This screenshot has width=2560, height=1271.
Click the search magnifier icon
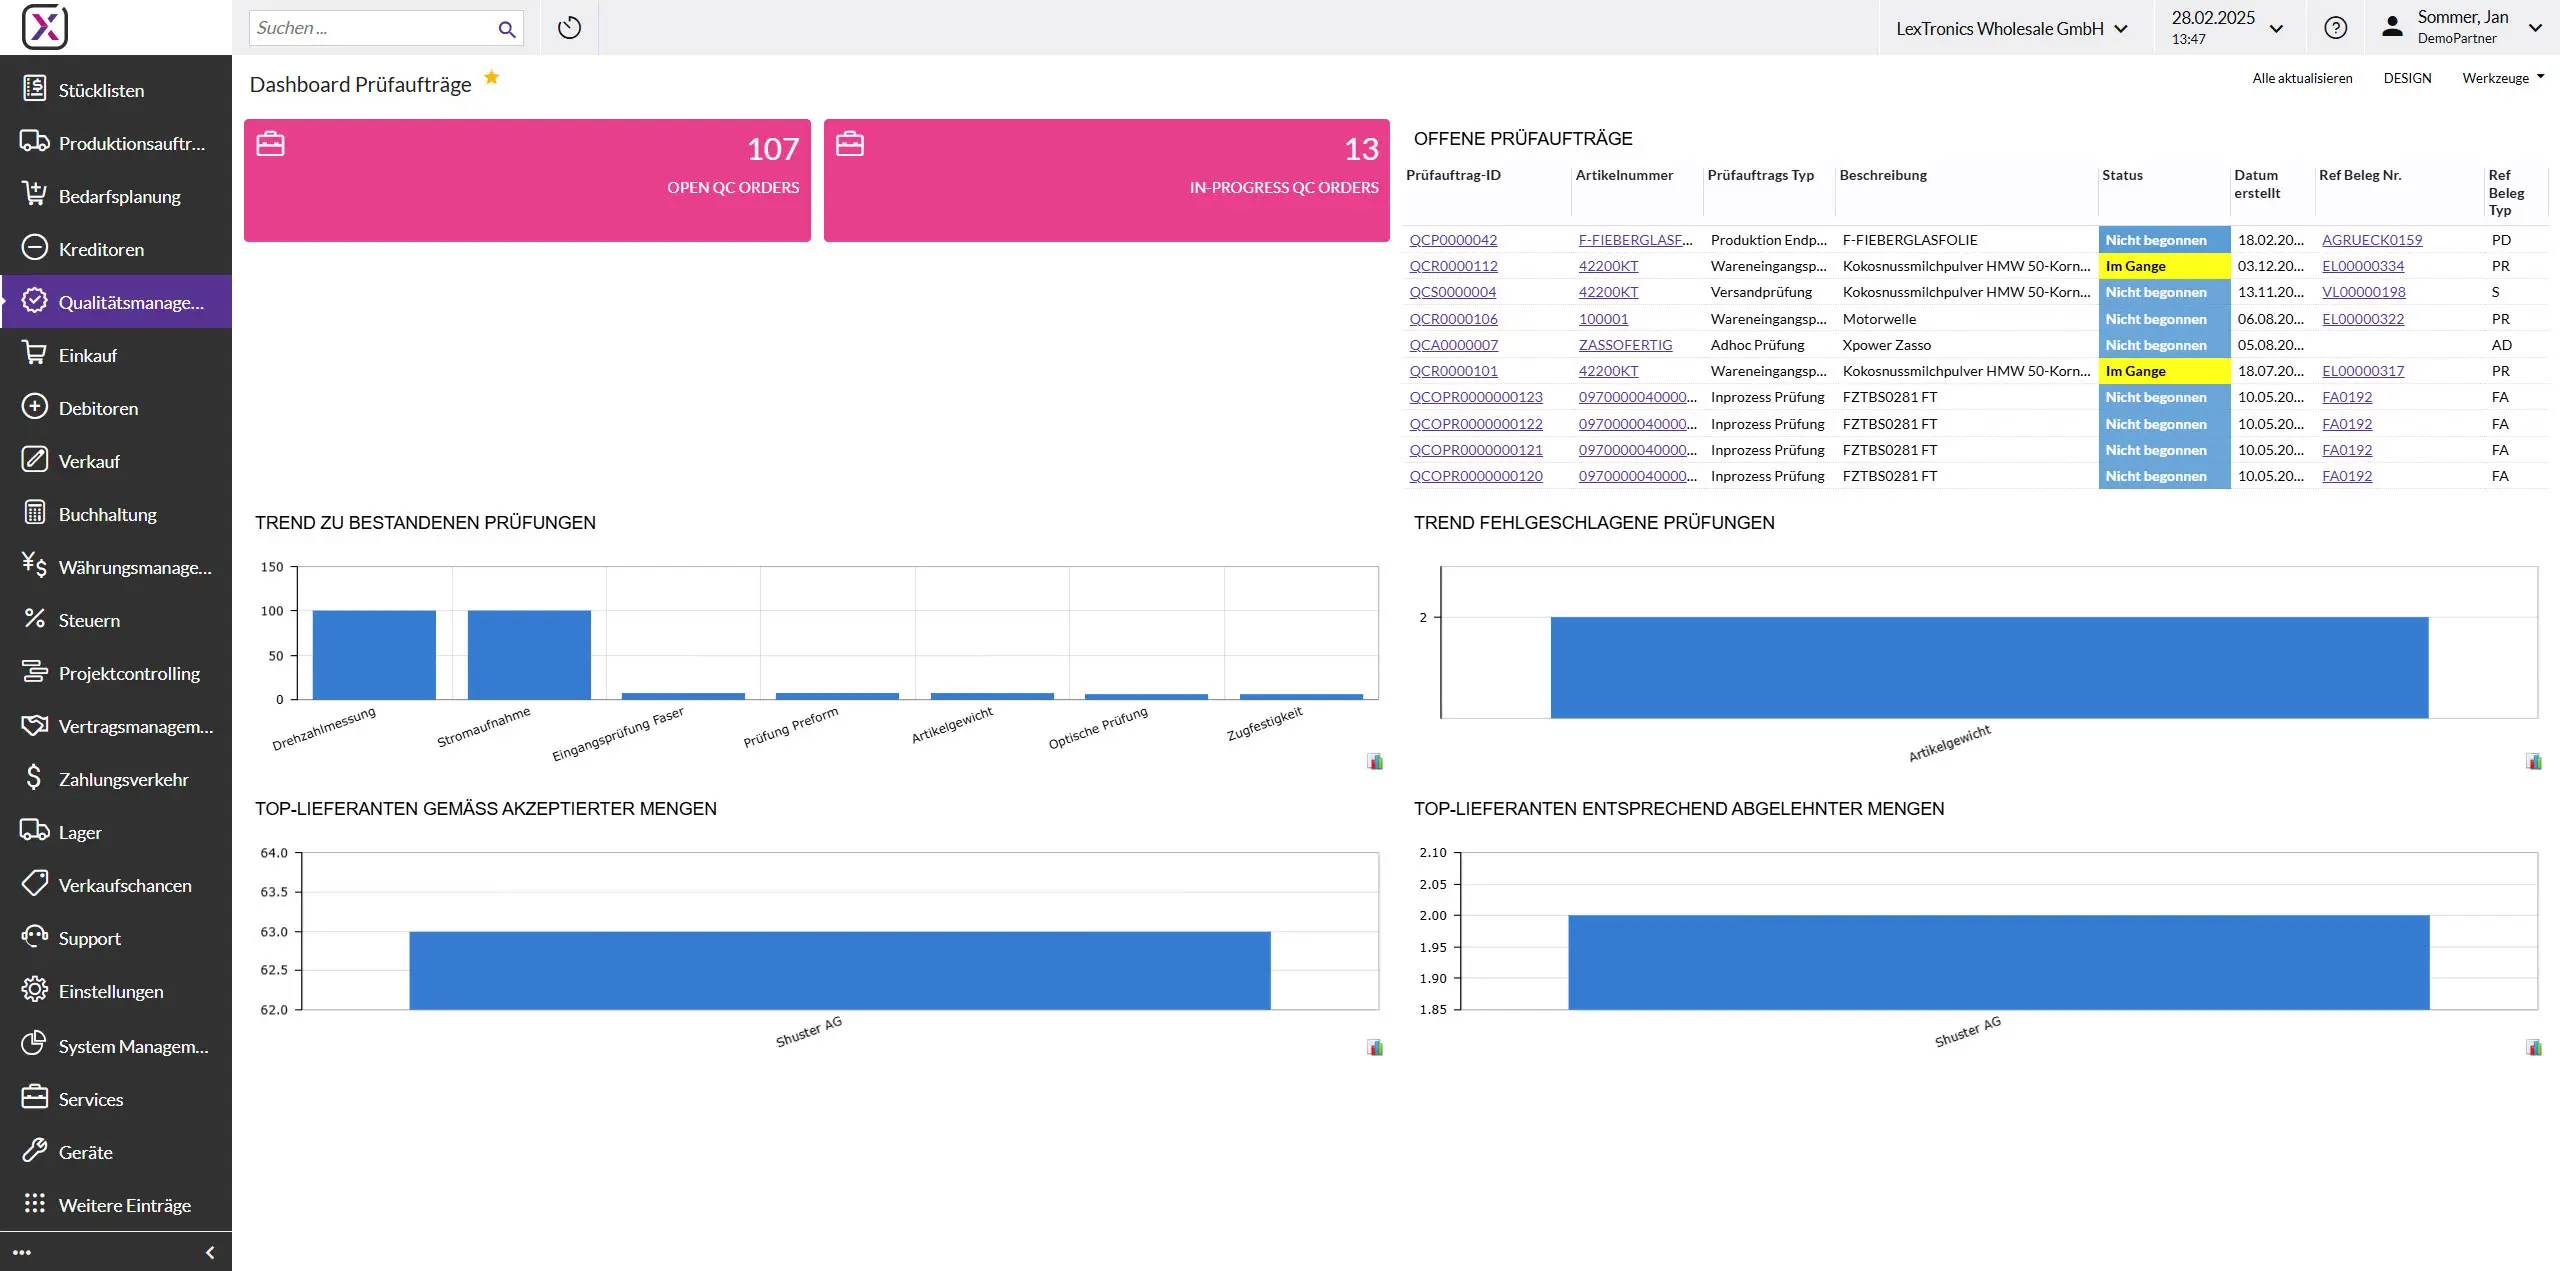507,29
